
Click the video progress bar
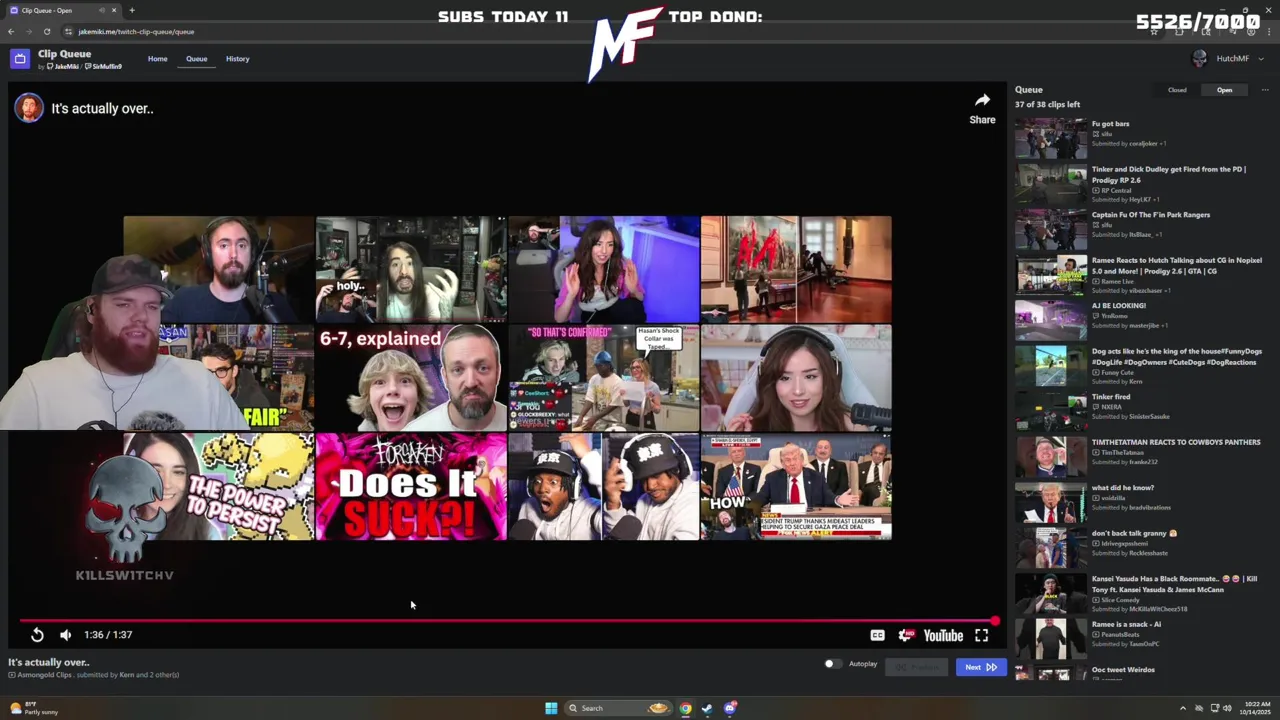[x=507, y=621]
